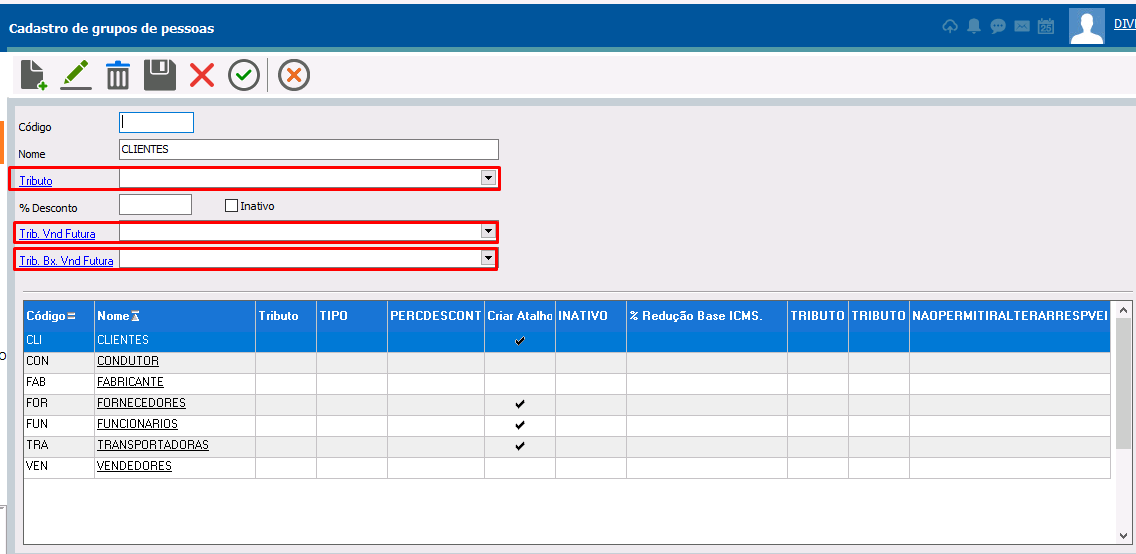Select the CON code cell

coord(59,361)
